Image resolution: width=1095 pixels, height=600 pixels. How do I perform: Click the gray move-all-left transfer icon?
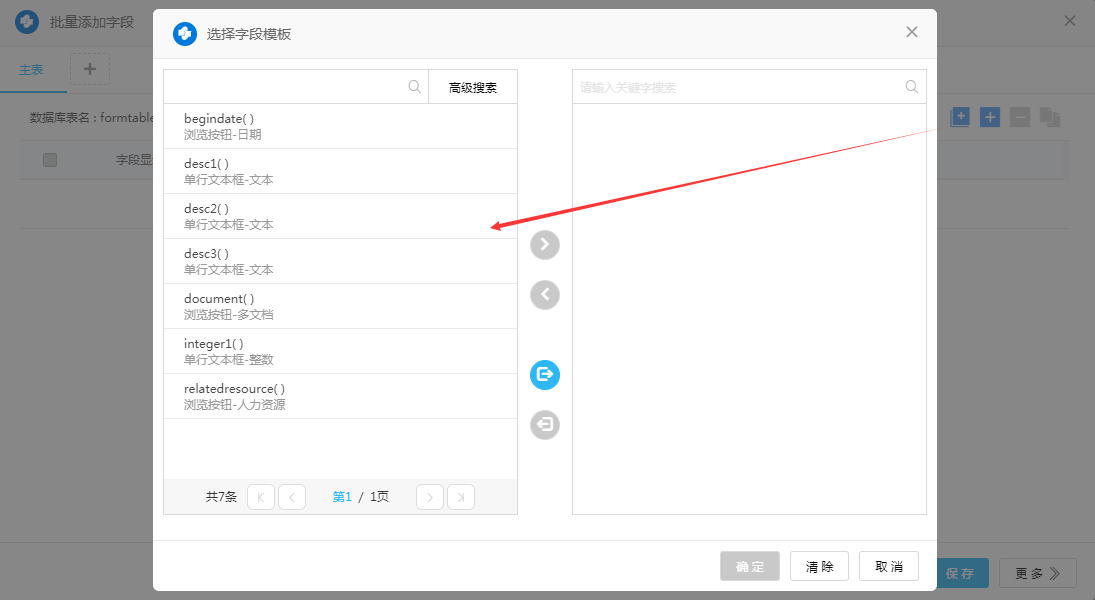[x=544, y=425]
